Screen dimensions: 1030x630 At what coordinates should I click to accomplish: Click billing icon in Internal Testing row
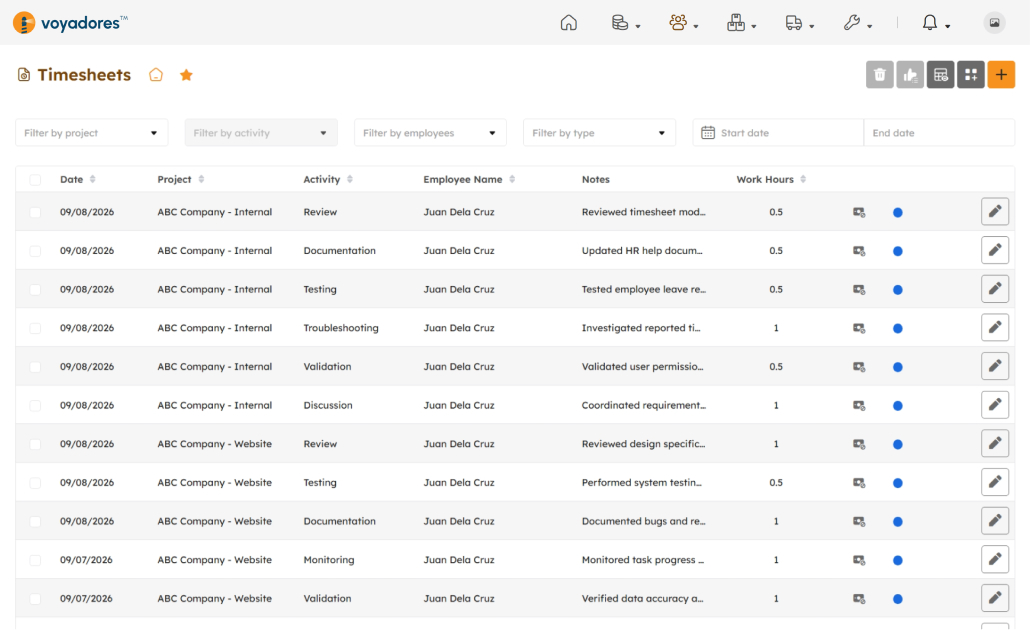click(859, 290)
